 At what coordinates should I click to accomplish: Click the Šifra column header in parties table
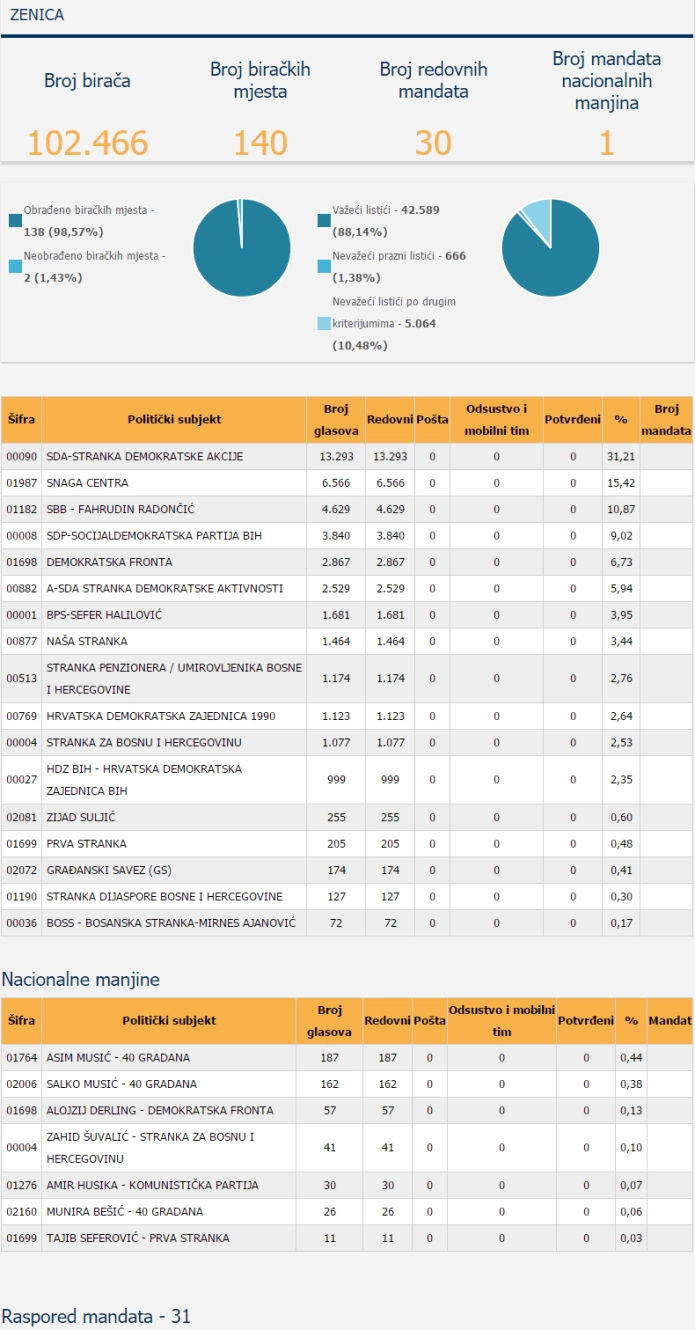21,420
